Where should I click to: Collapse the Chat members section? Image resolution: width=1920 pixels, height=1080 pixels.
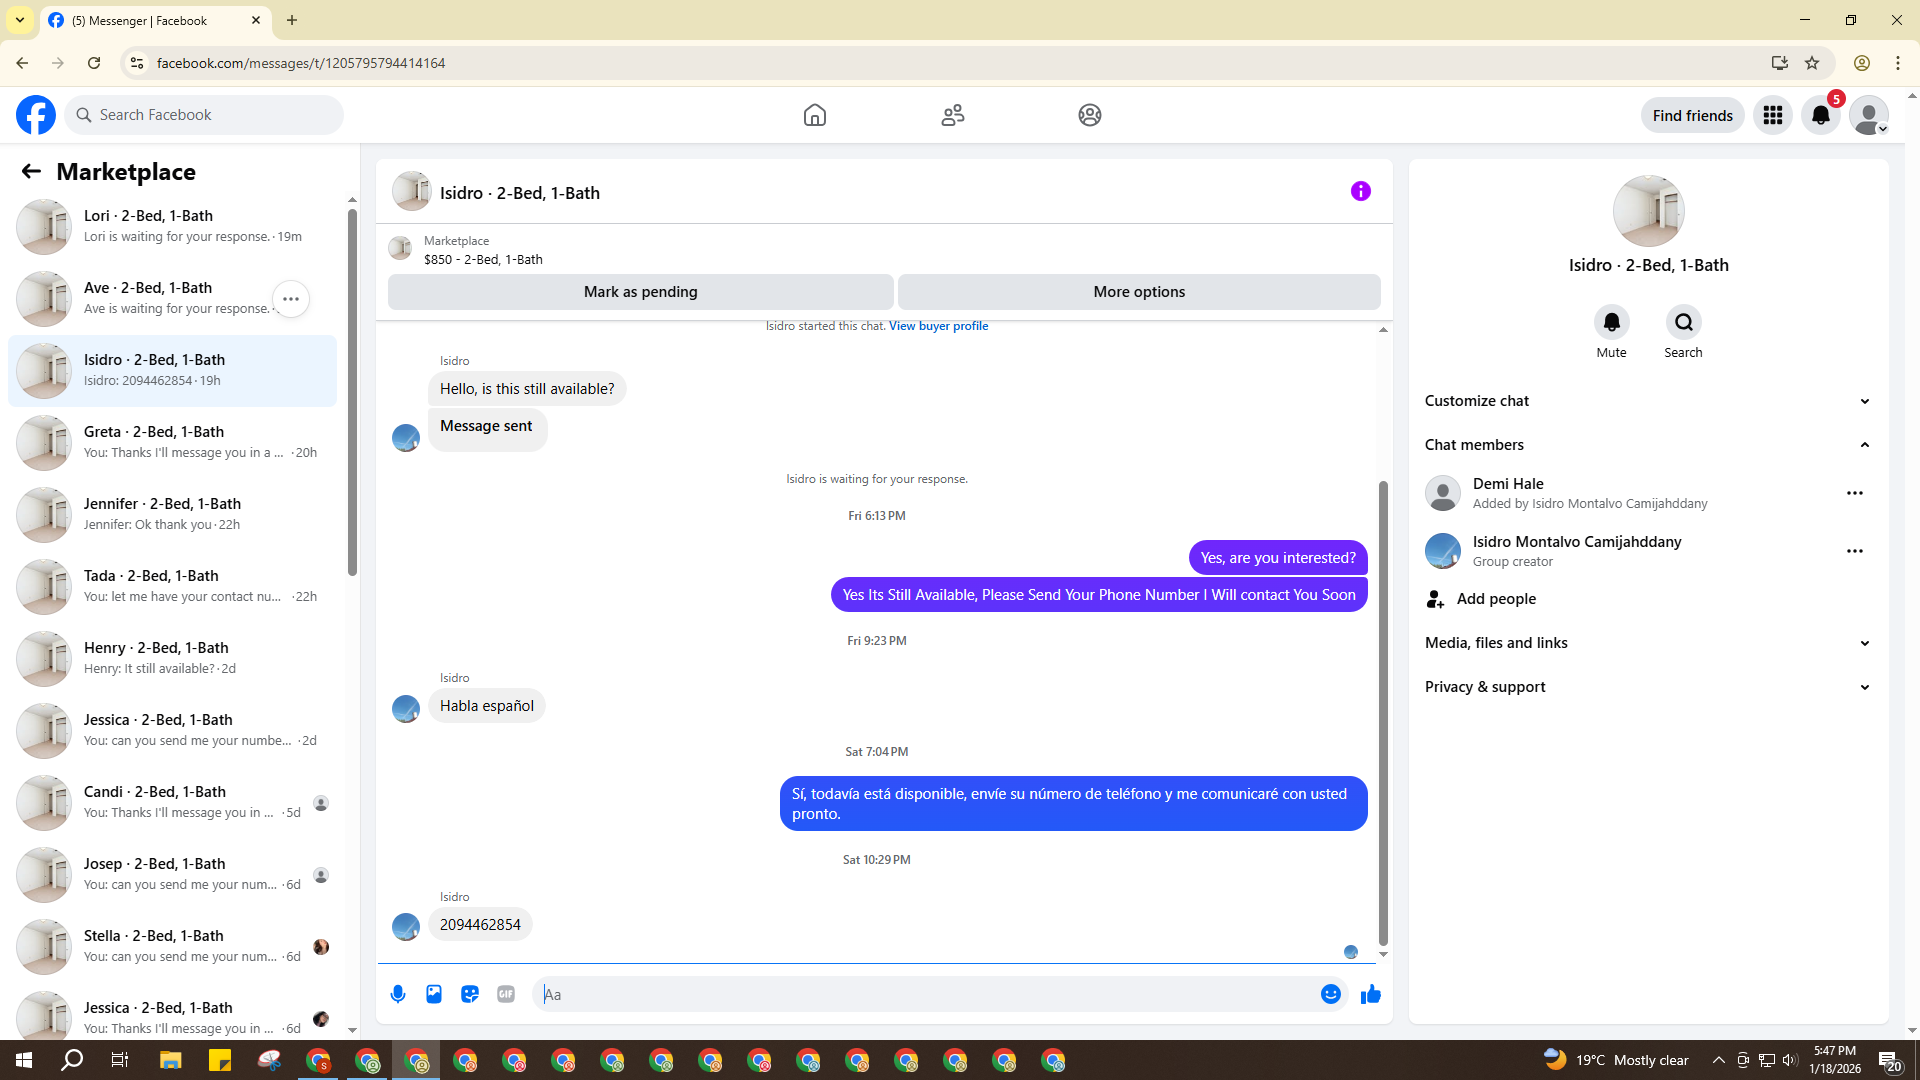(x=1647, y=445)
